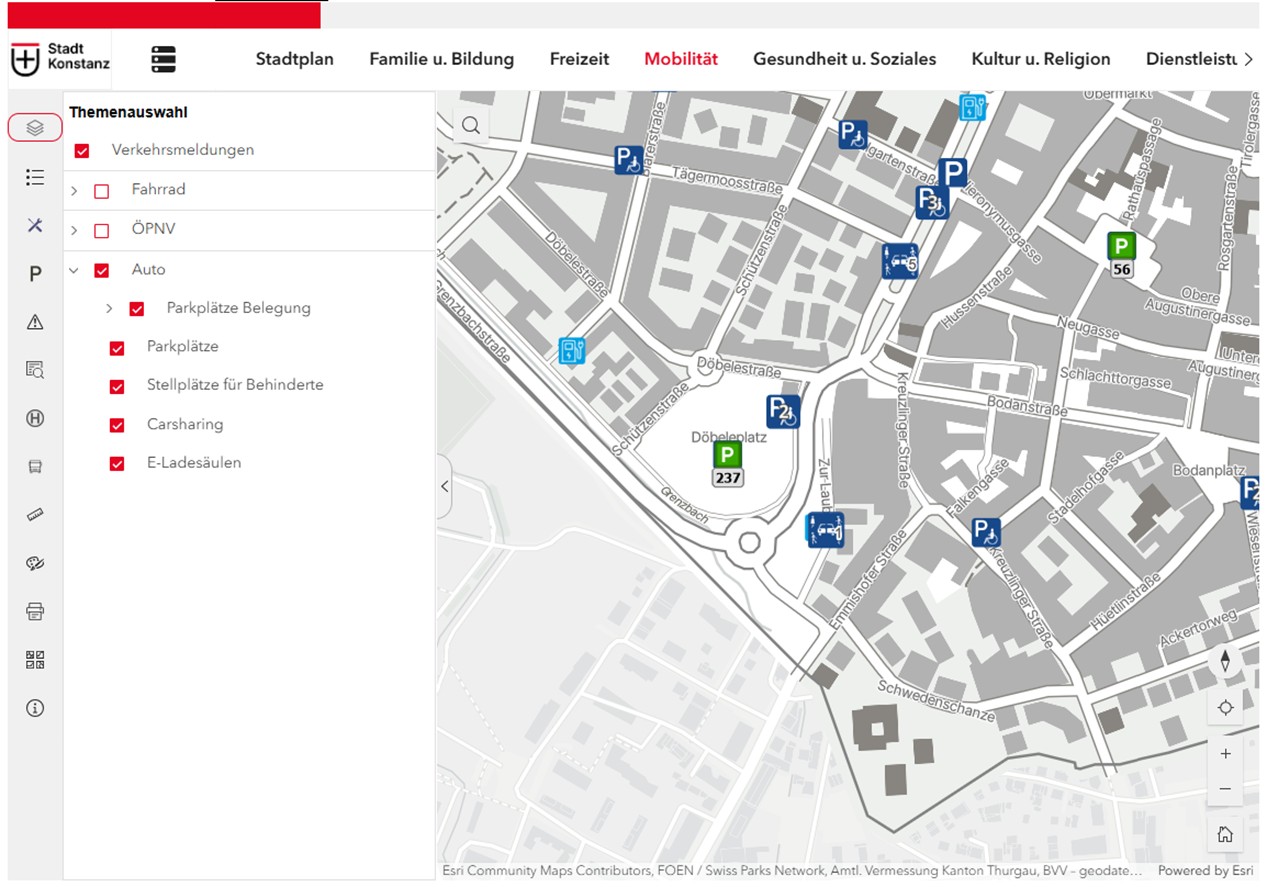Switch to the Stadtplan menu item

[x=294, y=59]
